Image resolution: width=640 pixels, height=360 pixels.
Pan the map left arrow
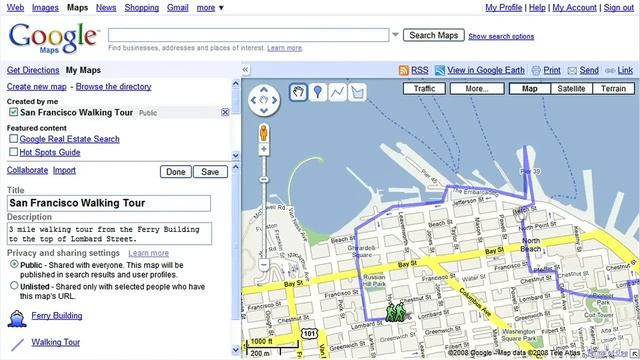[253, 100]
